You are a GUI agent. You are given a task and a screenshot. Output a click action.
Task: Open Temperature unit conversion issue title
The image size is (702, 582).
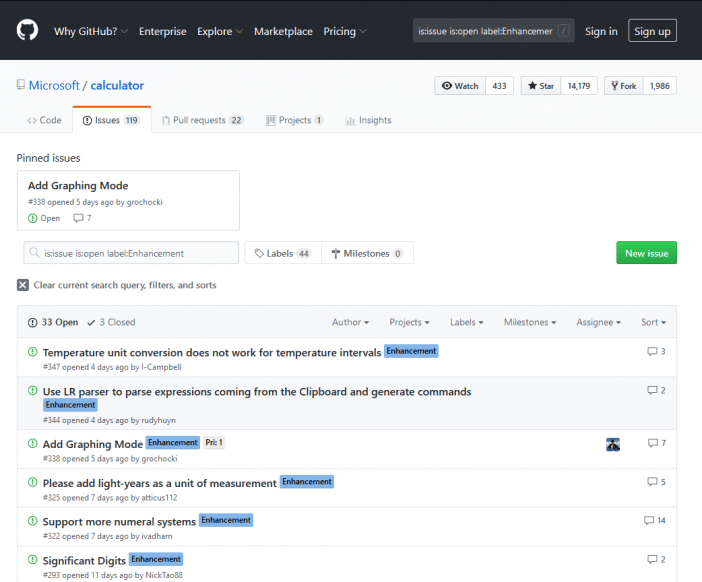click(212, 353)
